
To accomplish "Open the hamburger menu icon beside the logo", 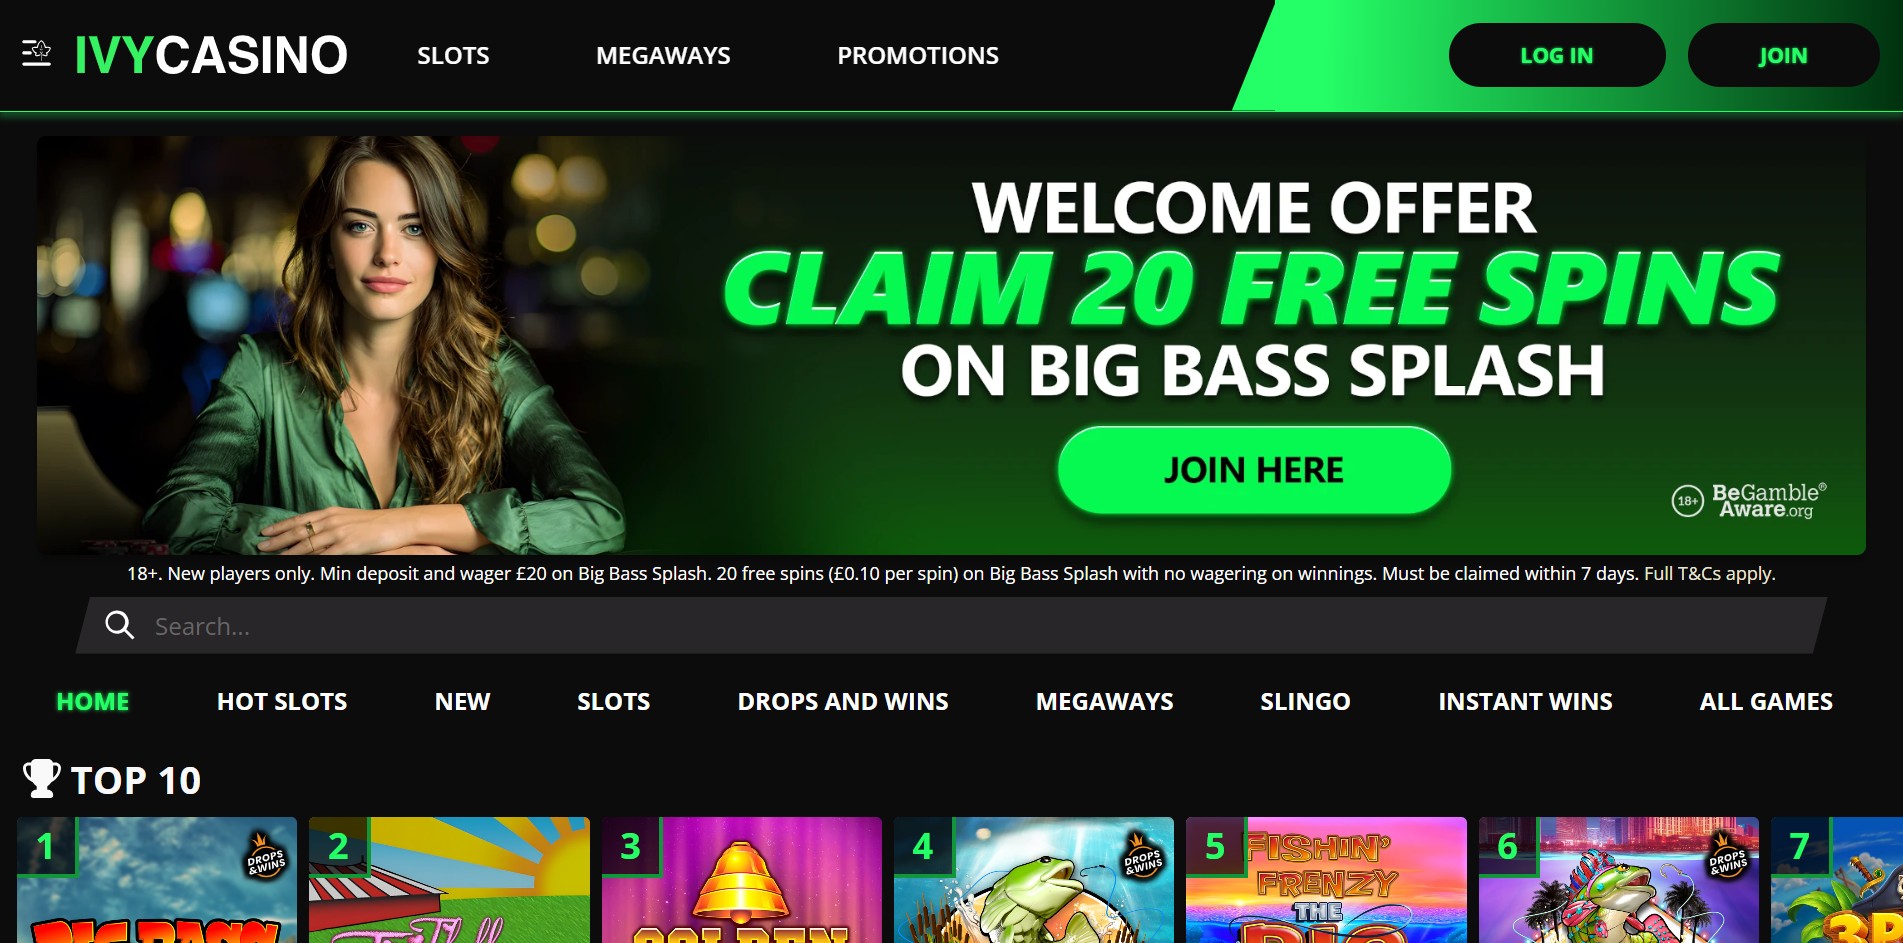I will (x=37, y=53).
